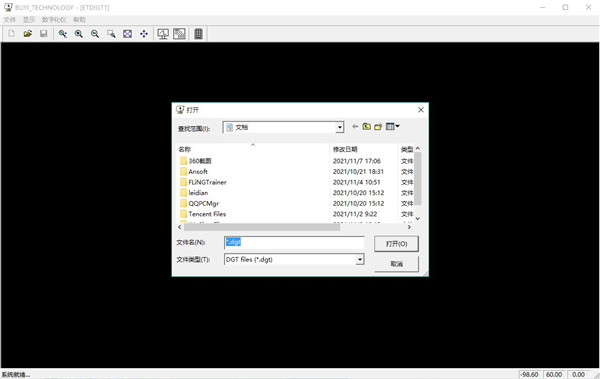Screen dimensions: 600x379
Task: Open the DGT files type dropdown
Action: pyautogui.click(x=359, y=260)
